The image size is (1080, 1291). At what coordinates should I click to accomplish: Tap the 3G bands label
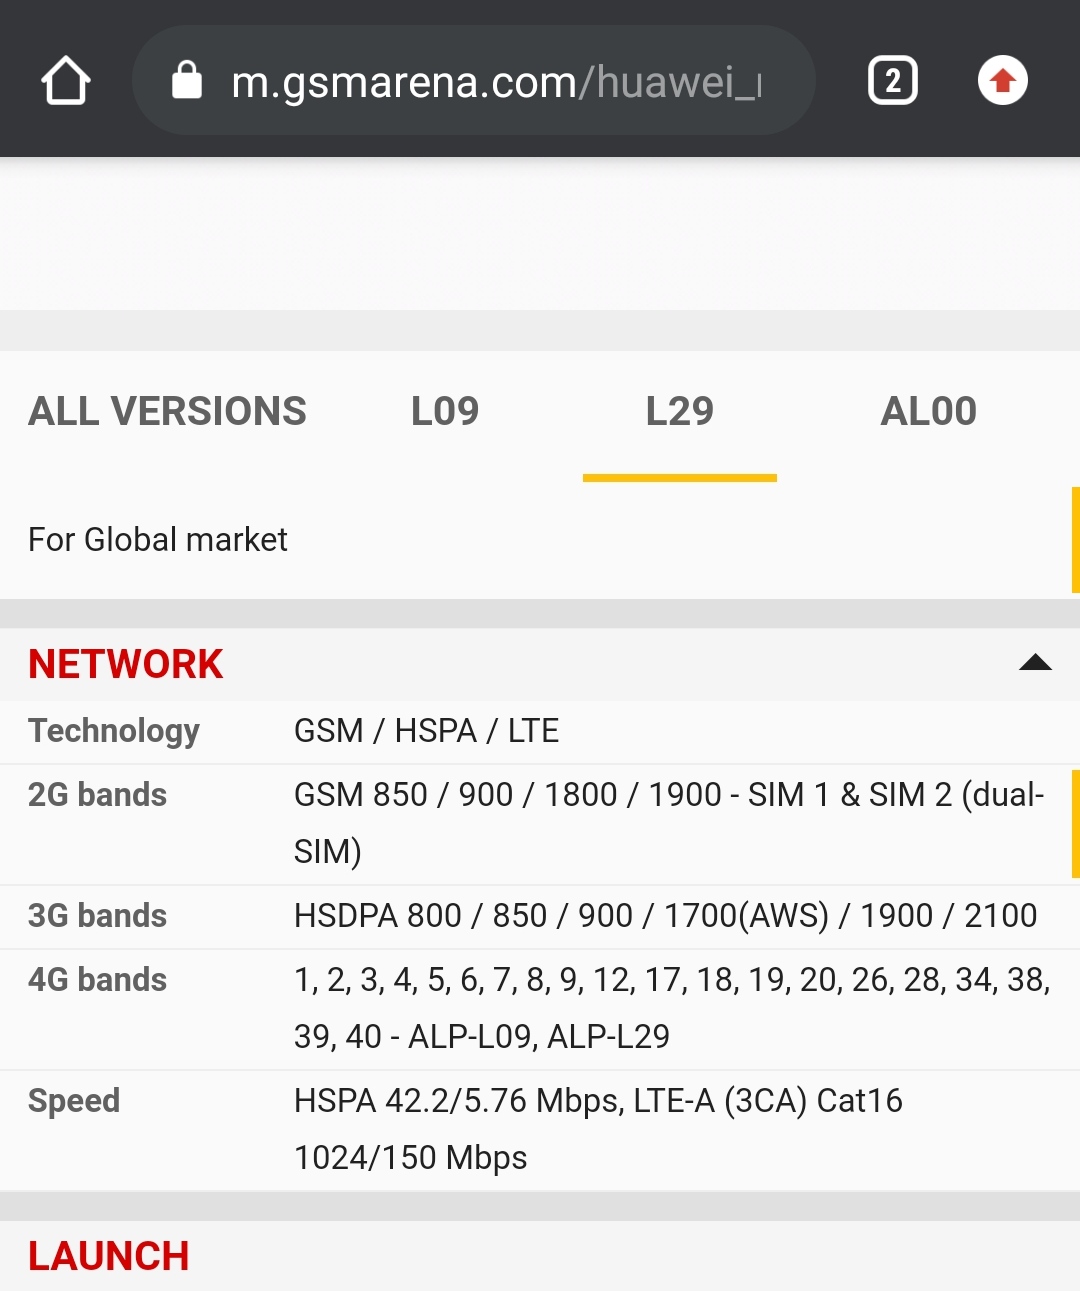pyautogui.click(x=97, y=916)
